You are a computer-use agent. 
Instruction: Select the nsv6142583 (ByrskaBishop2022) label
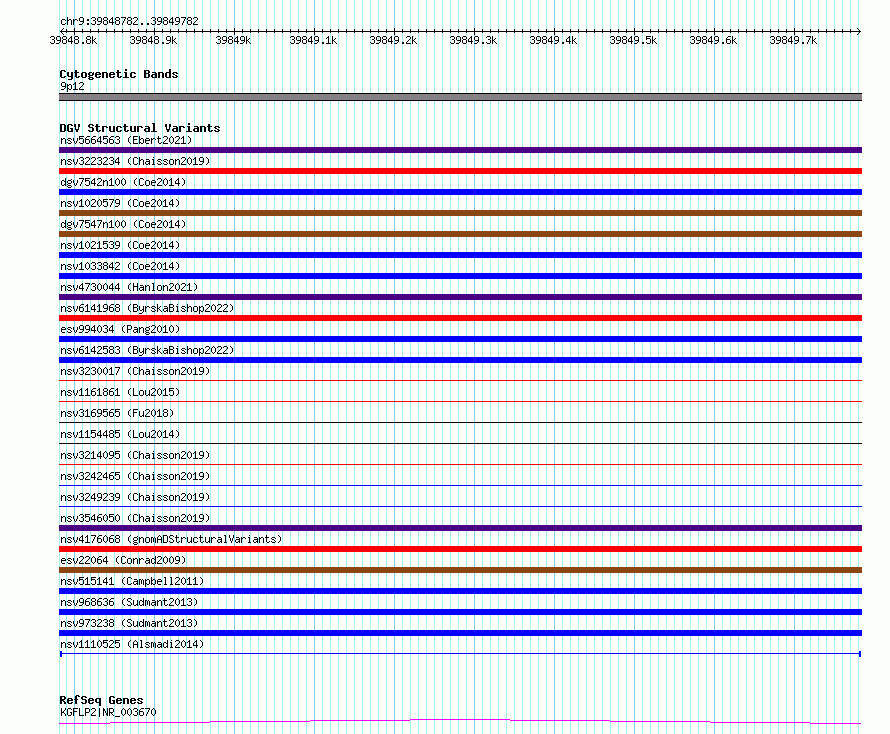pos(147,350)
